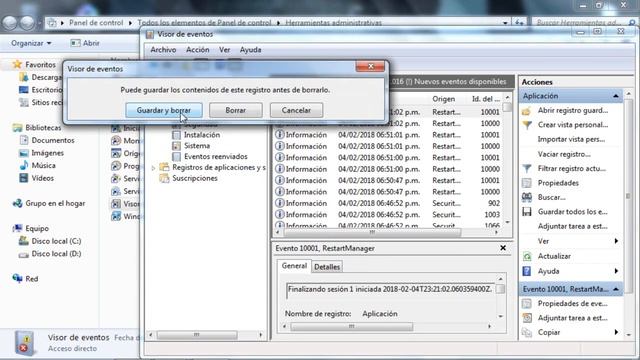Select event row with Id 1003

388,215
